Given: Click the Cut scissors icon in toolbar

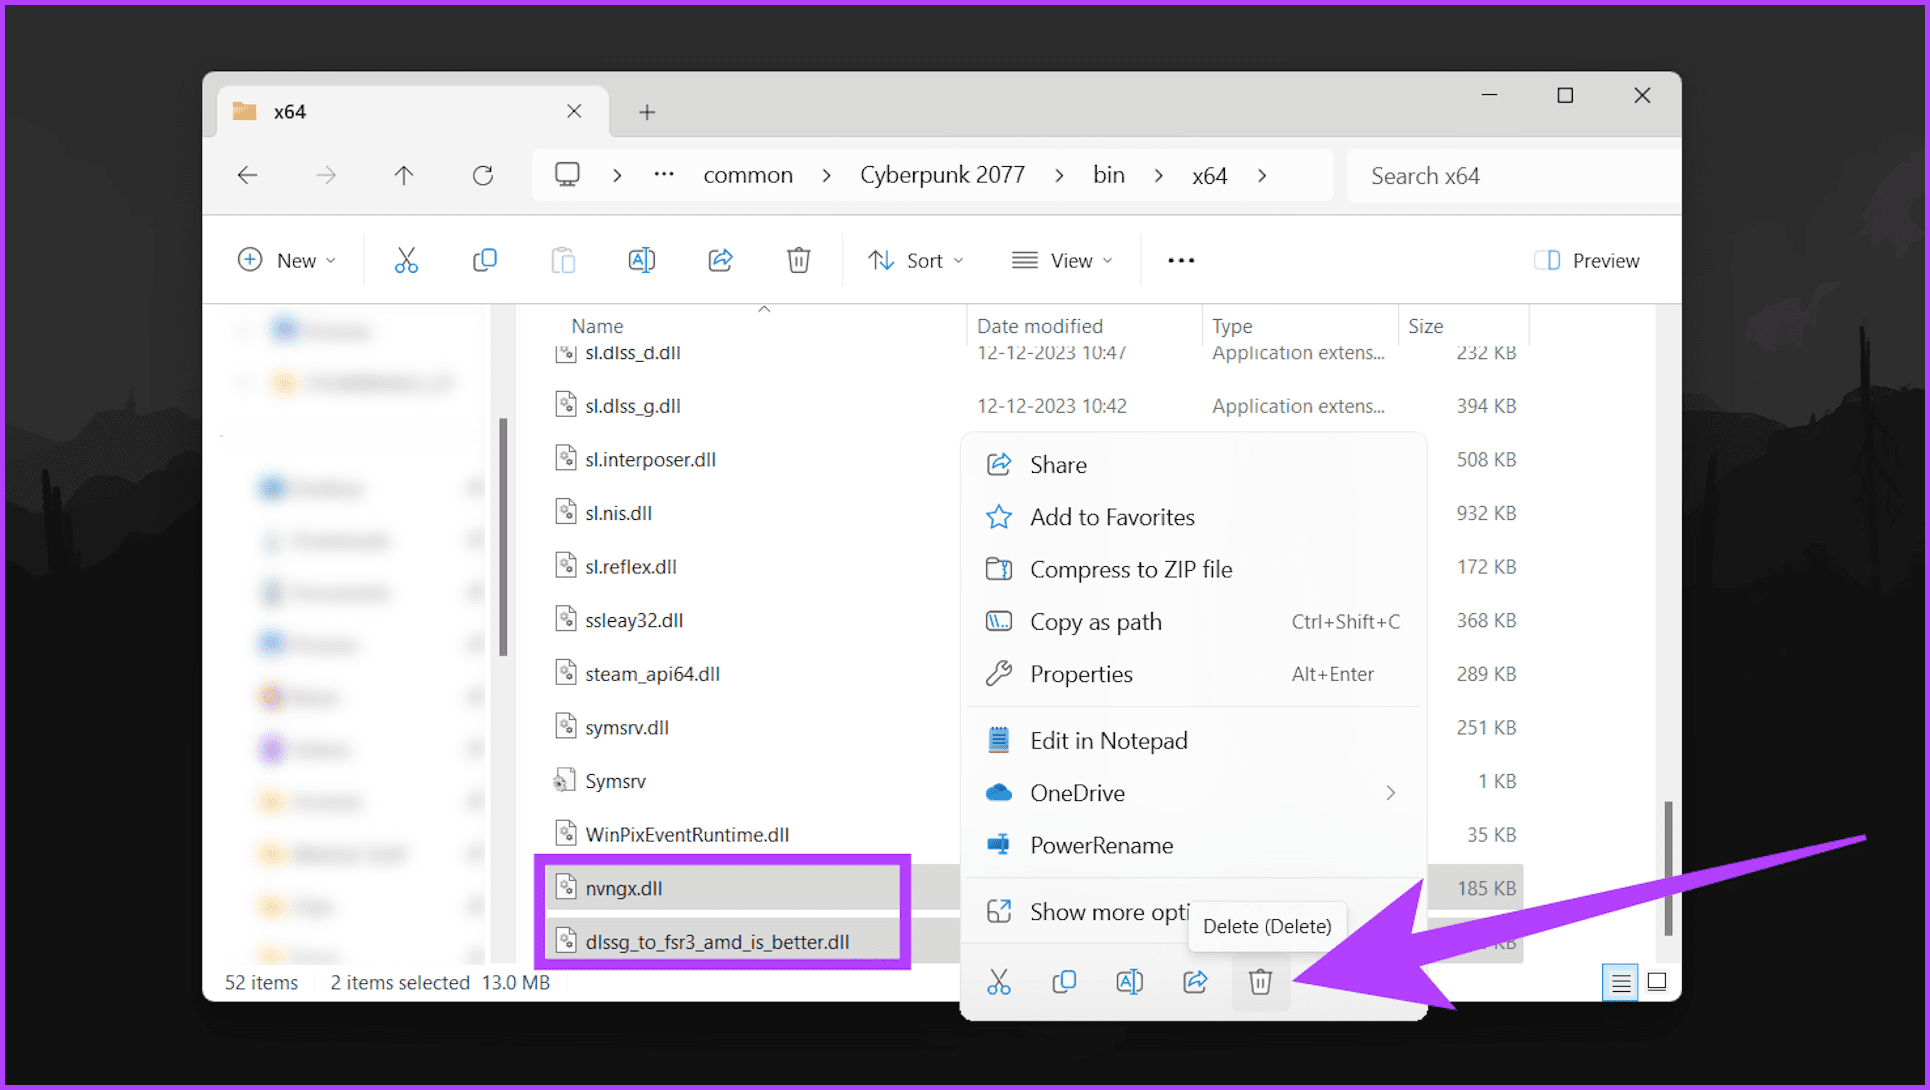Looking at the screenshot, I should (x=406, y=261).
